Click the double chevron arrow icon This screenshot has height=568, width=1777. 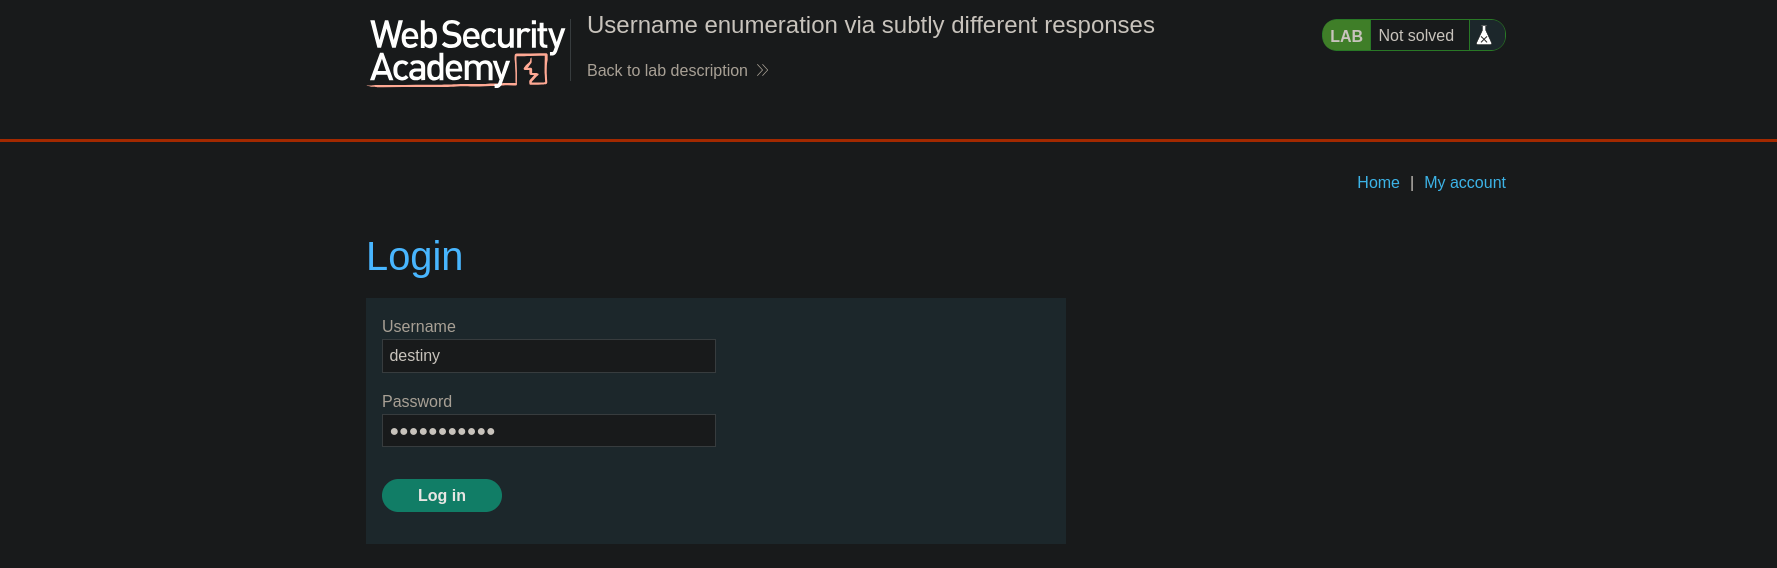pos(763,70)
